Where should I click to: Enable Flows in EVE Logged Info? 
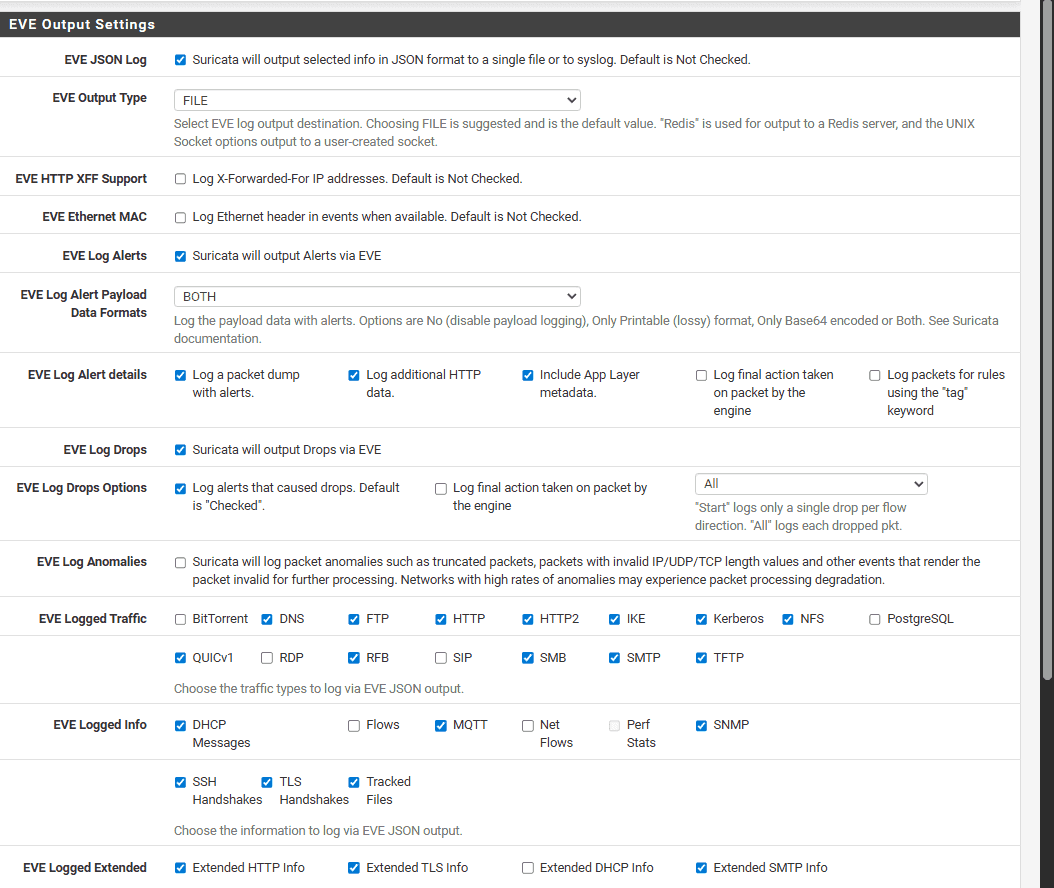[354, 725]
